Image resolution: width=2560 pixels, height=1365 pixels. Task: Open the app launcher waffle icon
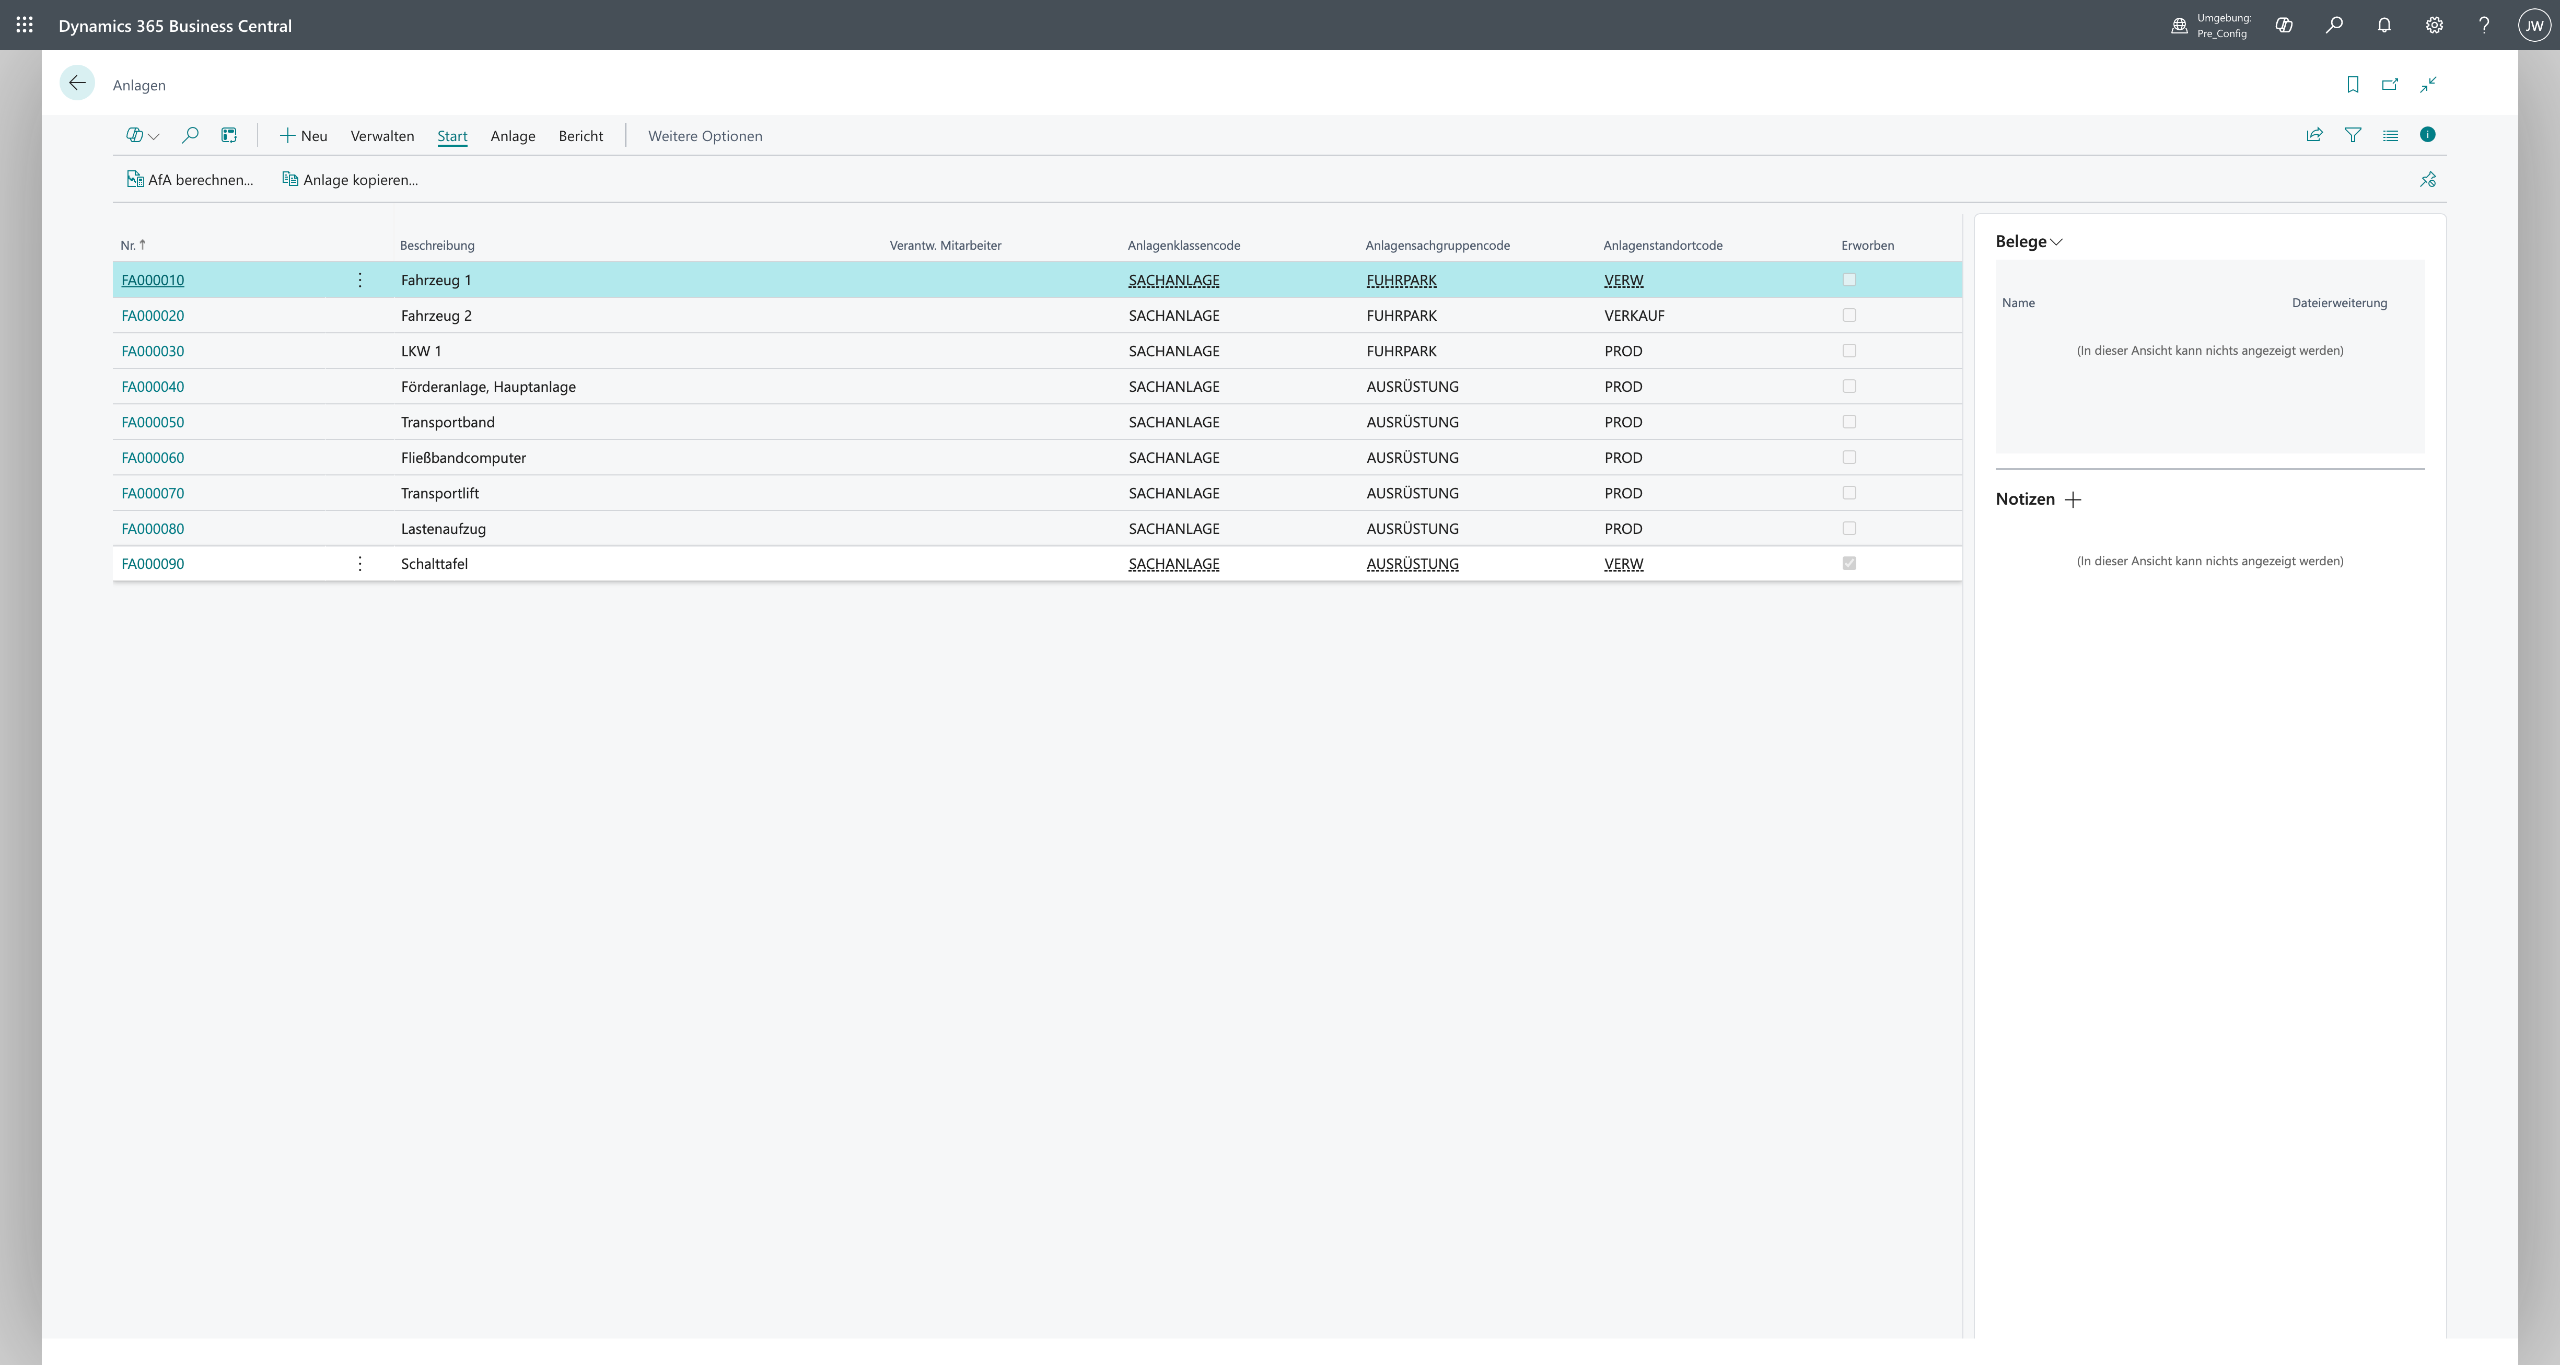pyautogui.click(x=24, y=25)
